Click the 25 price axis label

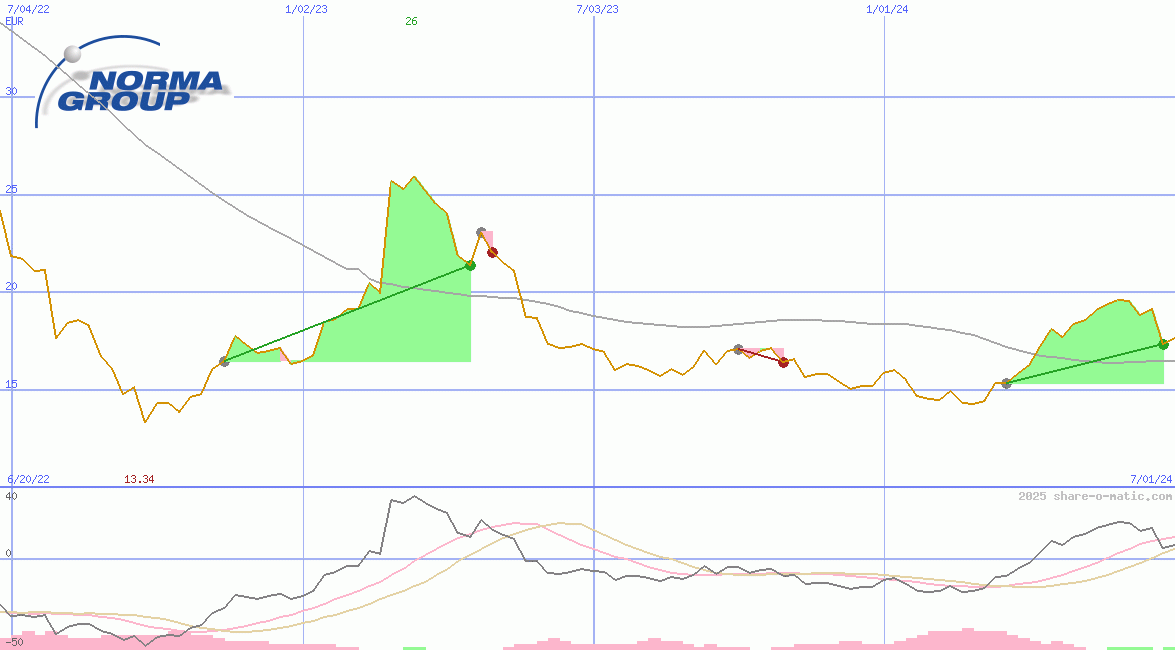point(12,189)
